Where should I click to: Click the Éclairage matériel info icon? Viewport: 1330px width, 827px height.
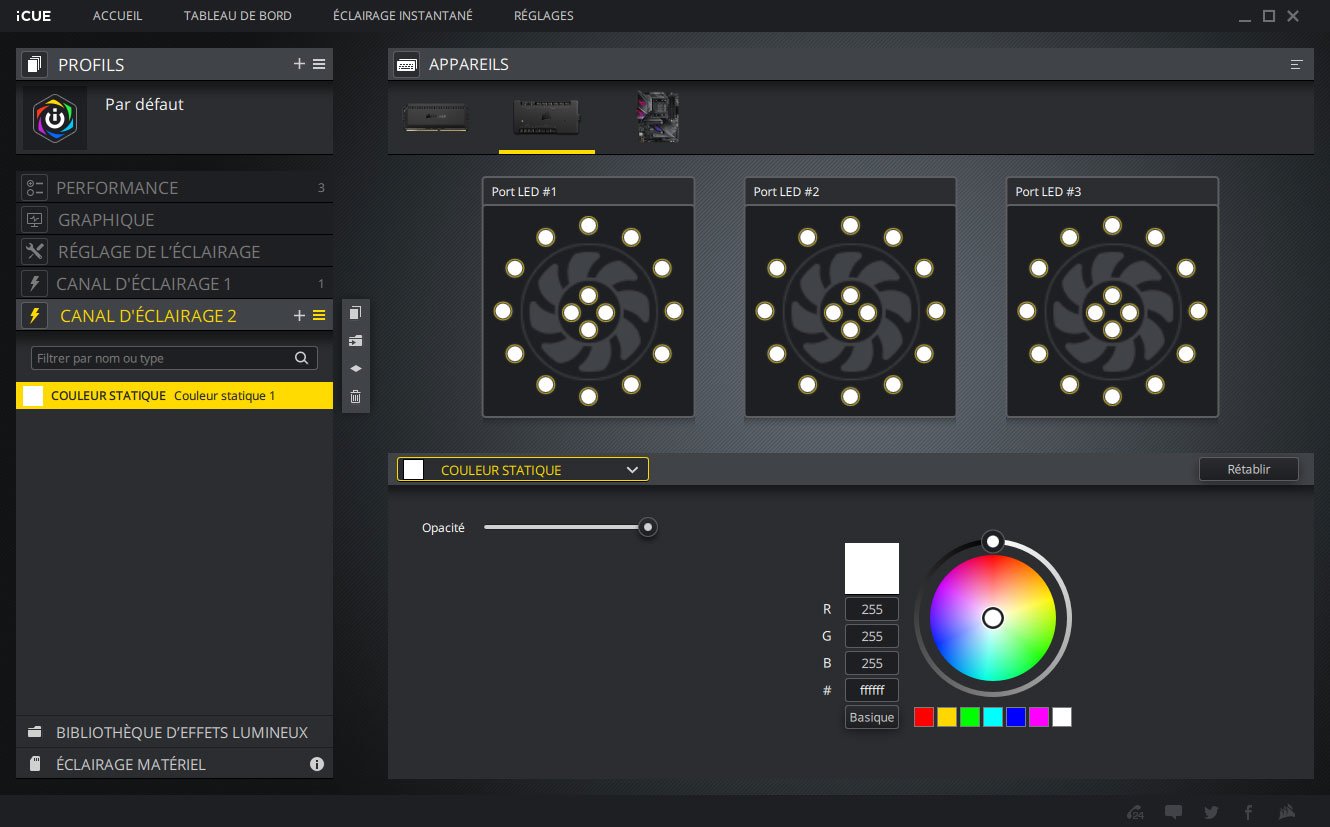317,764
